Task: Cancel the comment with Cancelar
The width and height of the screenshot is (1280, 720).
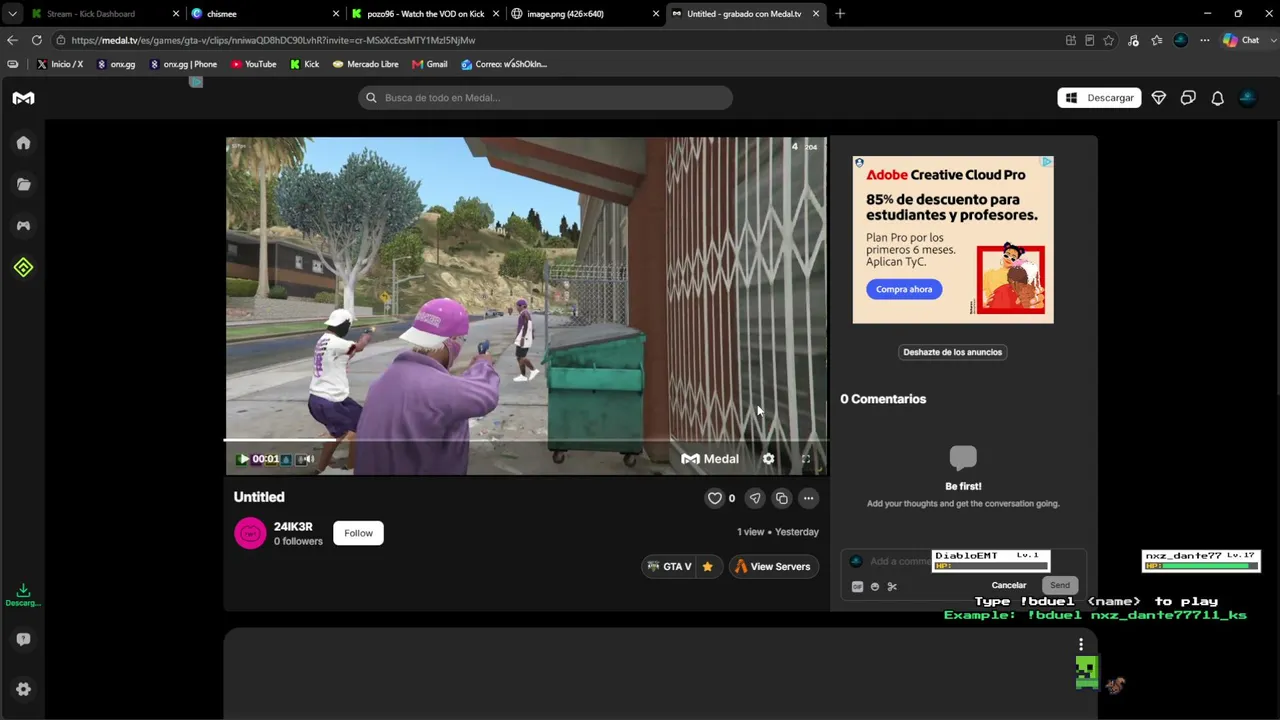Action: tap(1009, 585)
